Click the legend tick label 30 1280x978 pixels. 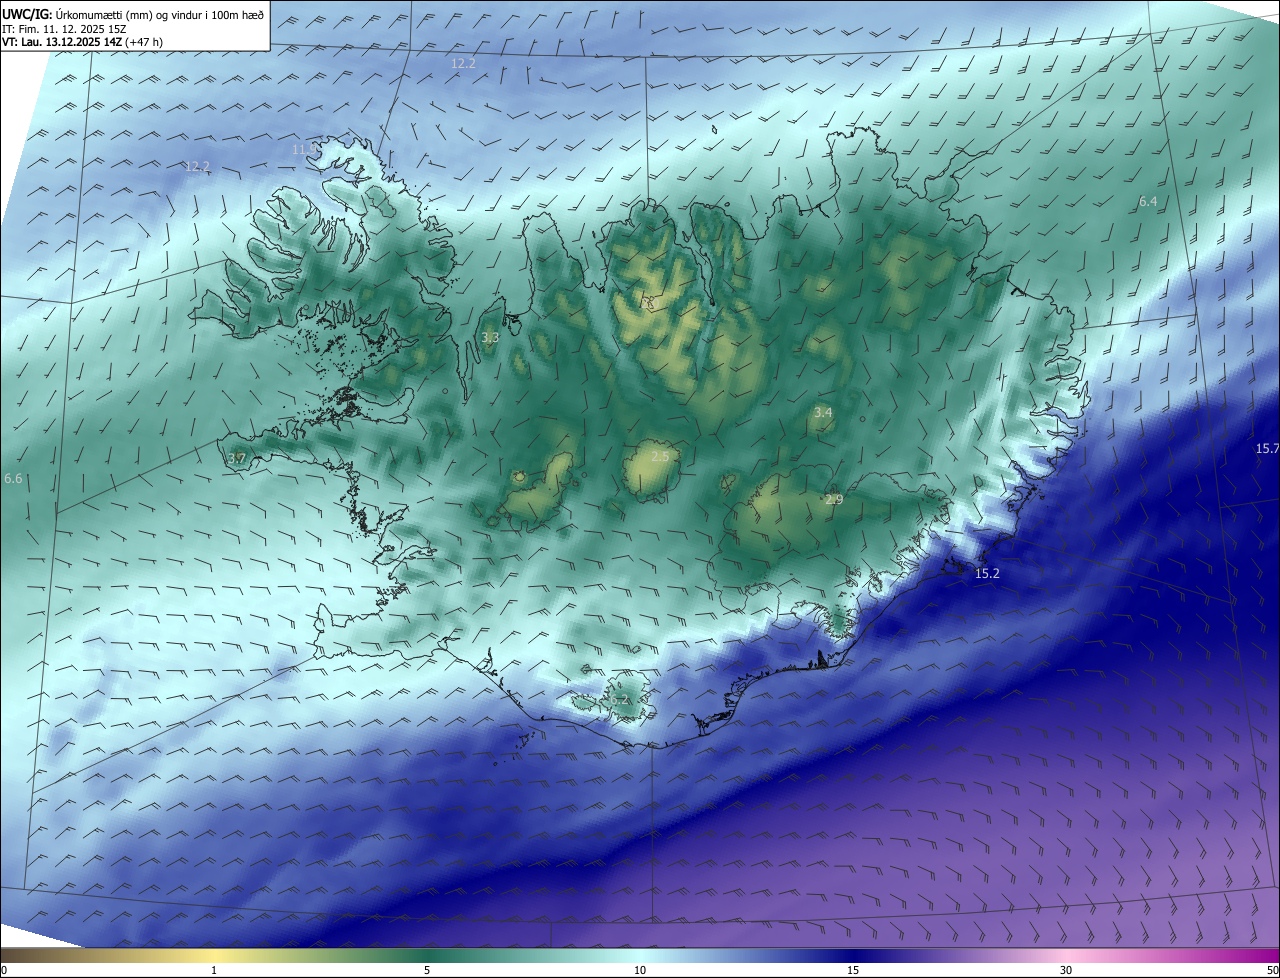1066,970
